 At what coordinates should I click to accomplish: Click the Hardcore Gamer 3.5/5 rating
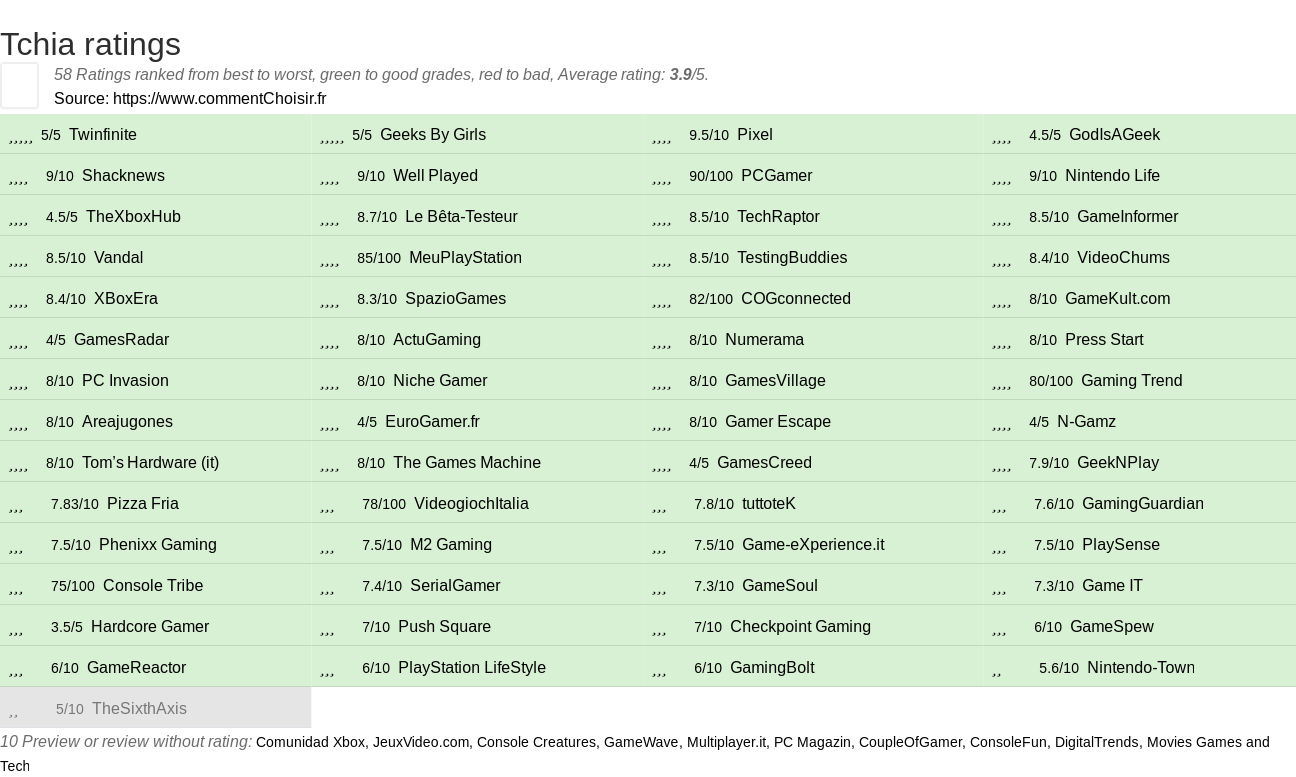pos(155,626)
